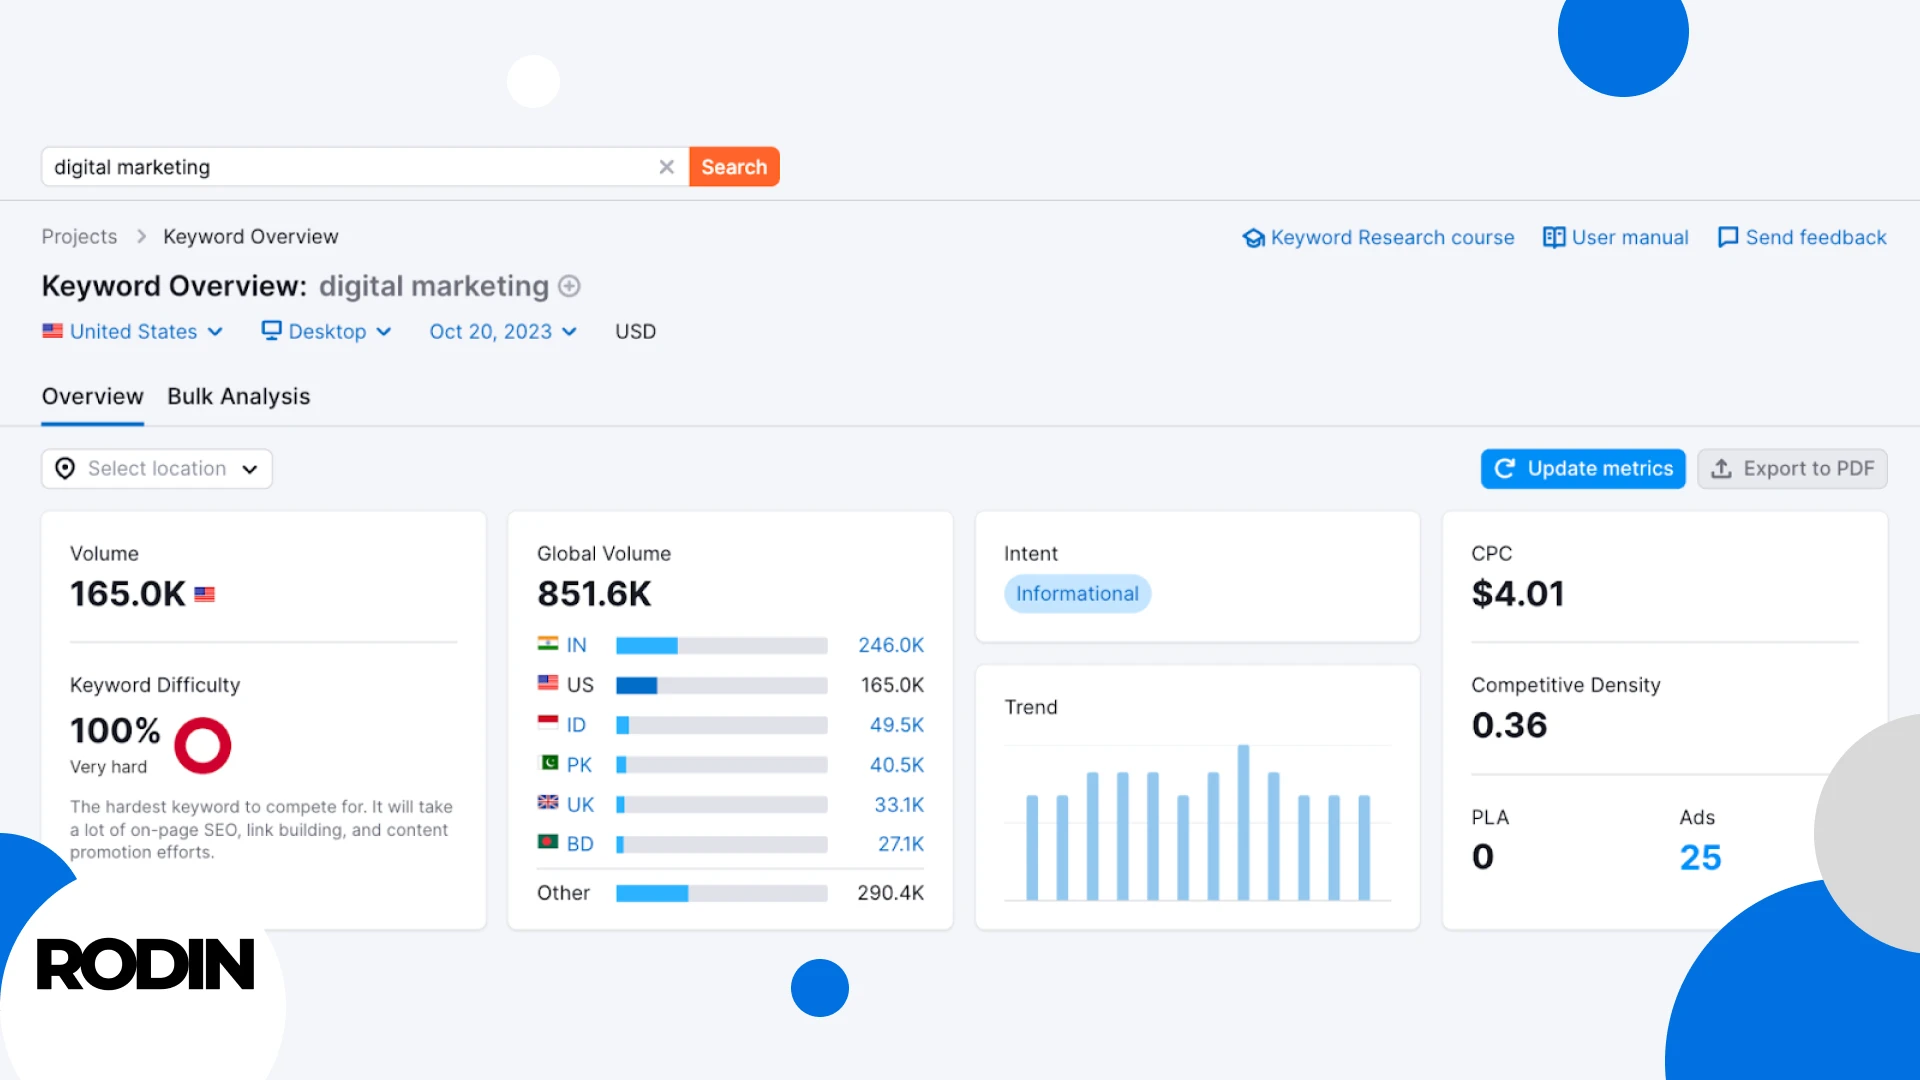Click the graduation cap course icon
The image size is (1920, 1080).
[1253, 238]
